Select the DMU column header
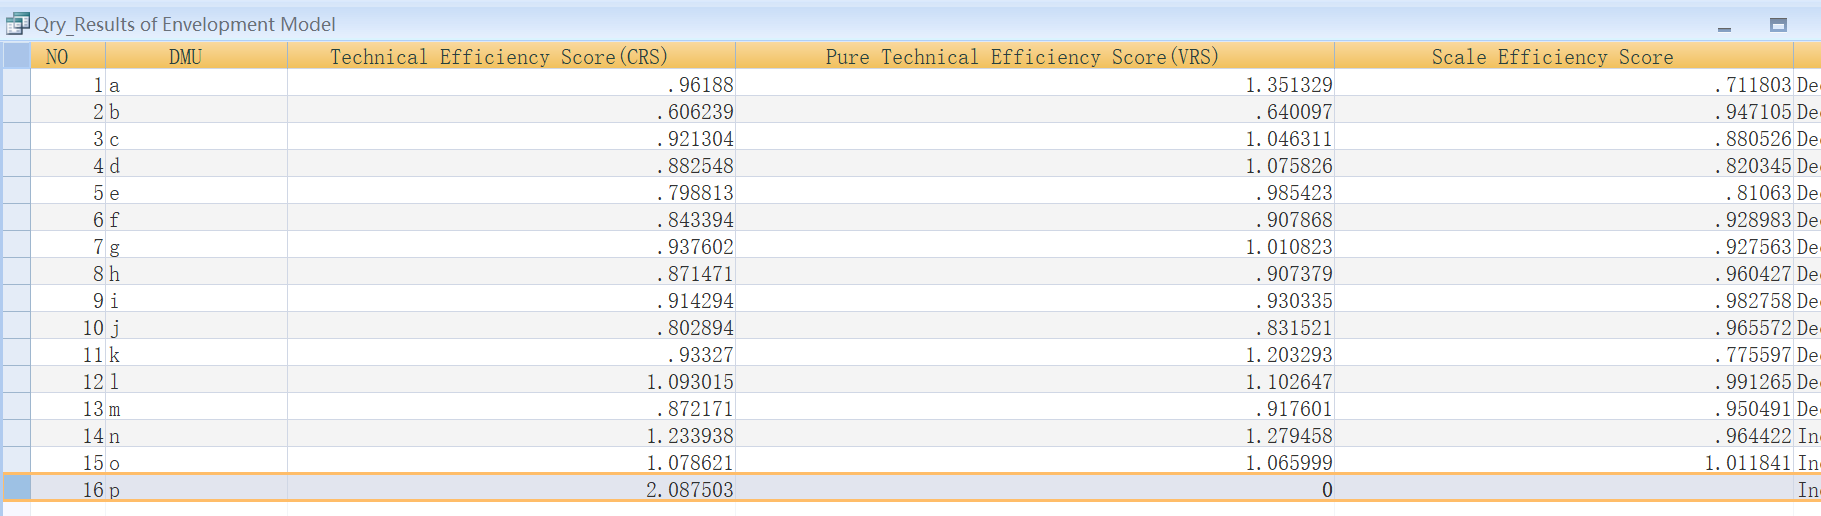Viewport: 1821px width, 516px height. click(x=186, y=57)
